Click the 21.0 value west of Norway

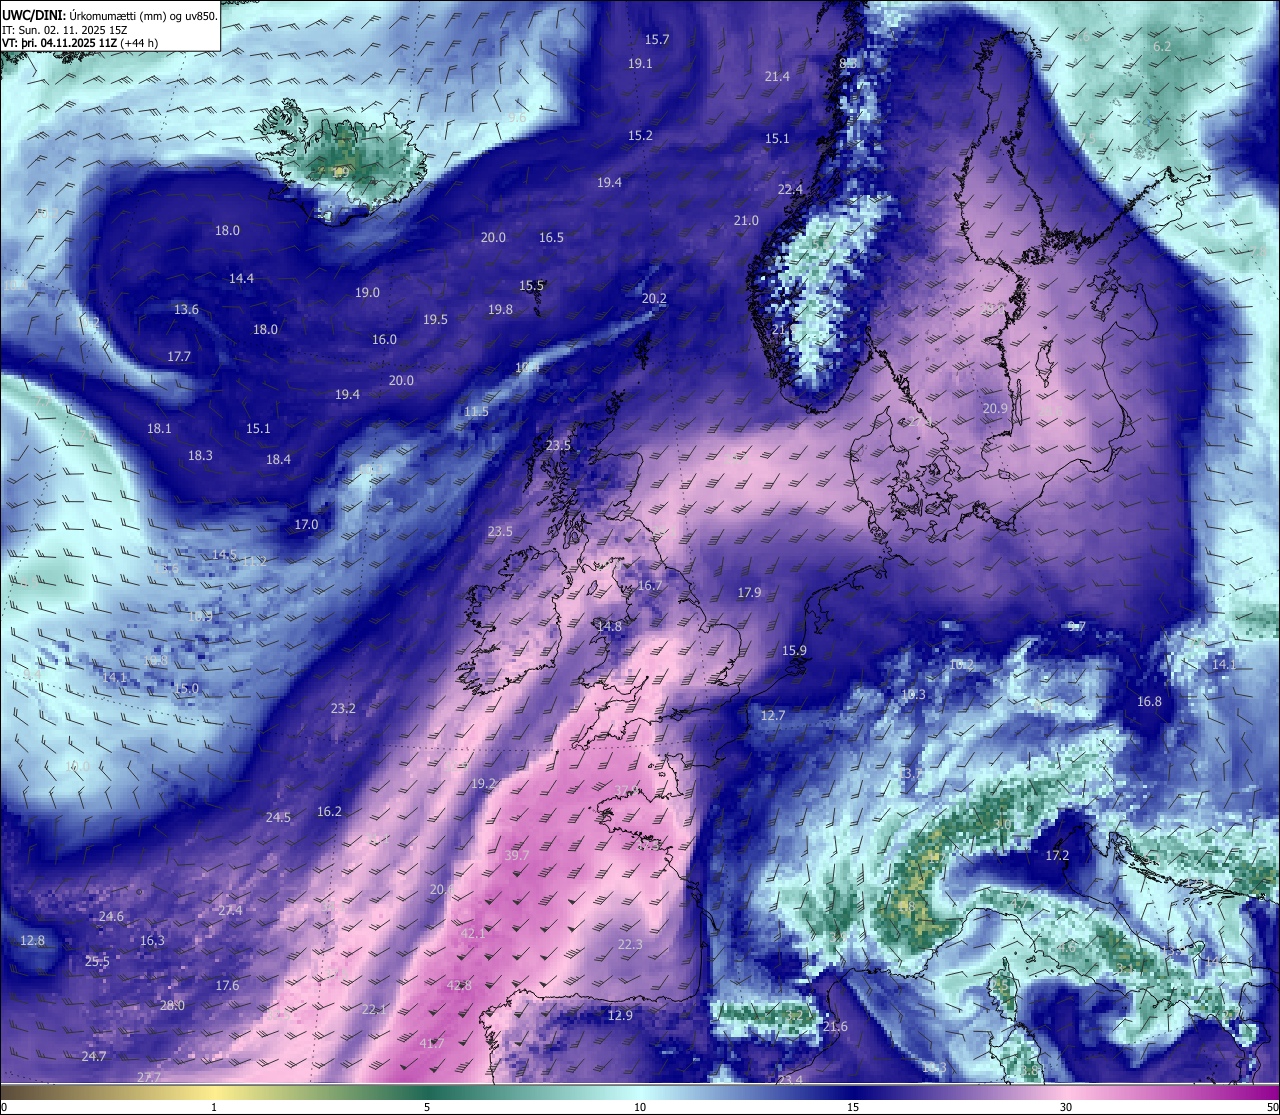746,220
